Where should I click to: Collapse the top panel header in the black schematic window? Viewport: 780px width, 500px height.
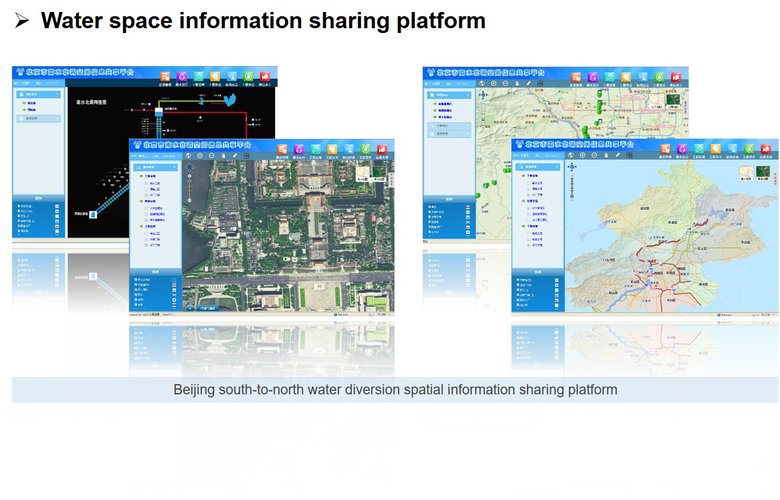39,94
